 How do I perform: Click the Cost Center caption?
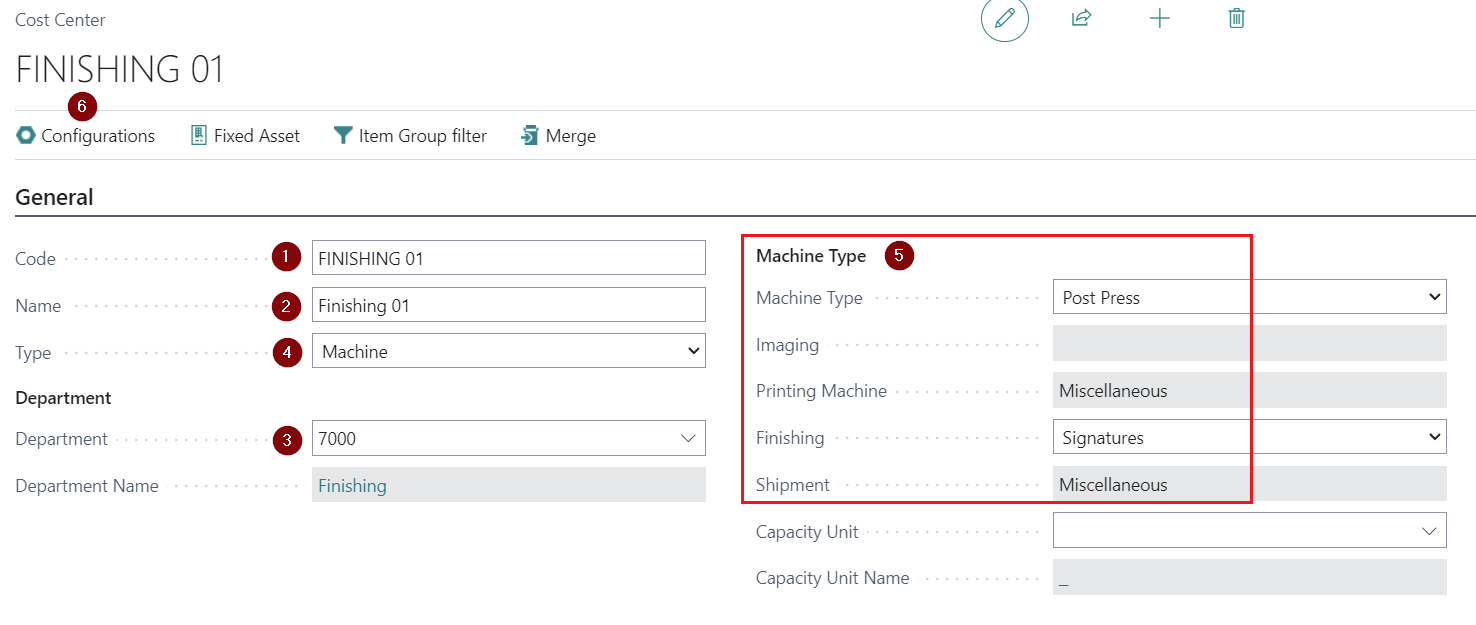click(x=60, y=19)
